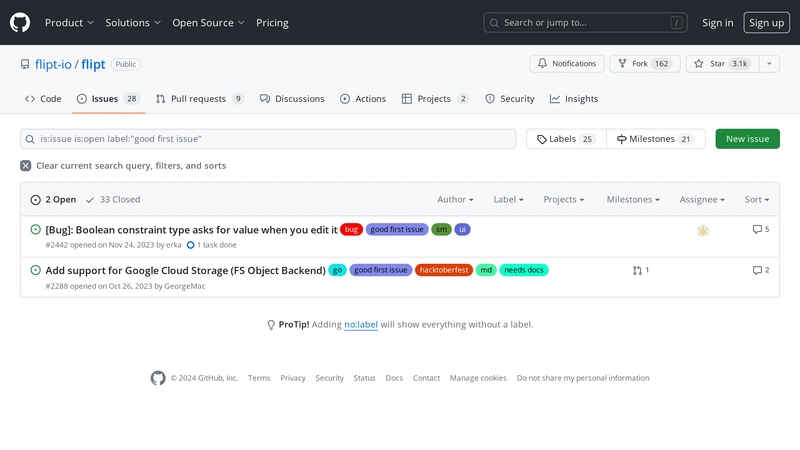Open the Insights tab
Viewport: 800px width, 450px height.
click(574, 99)
